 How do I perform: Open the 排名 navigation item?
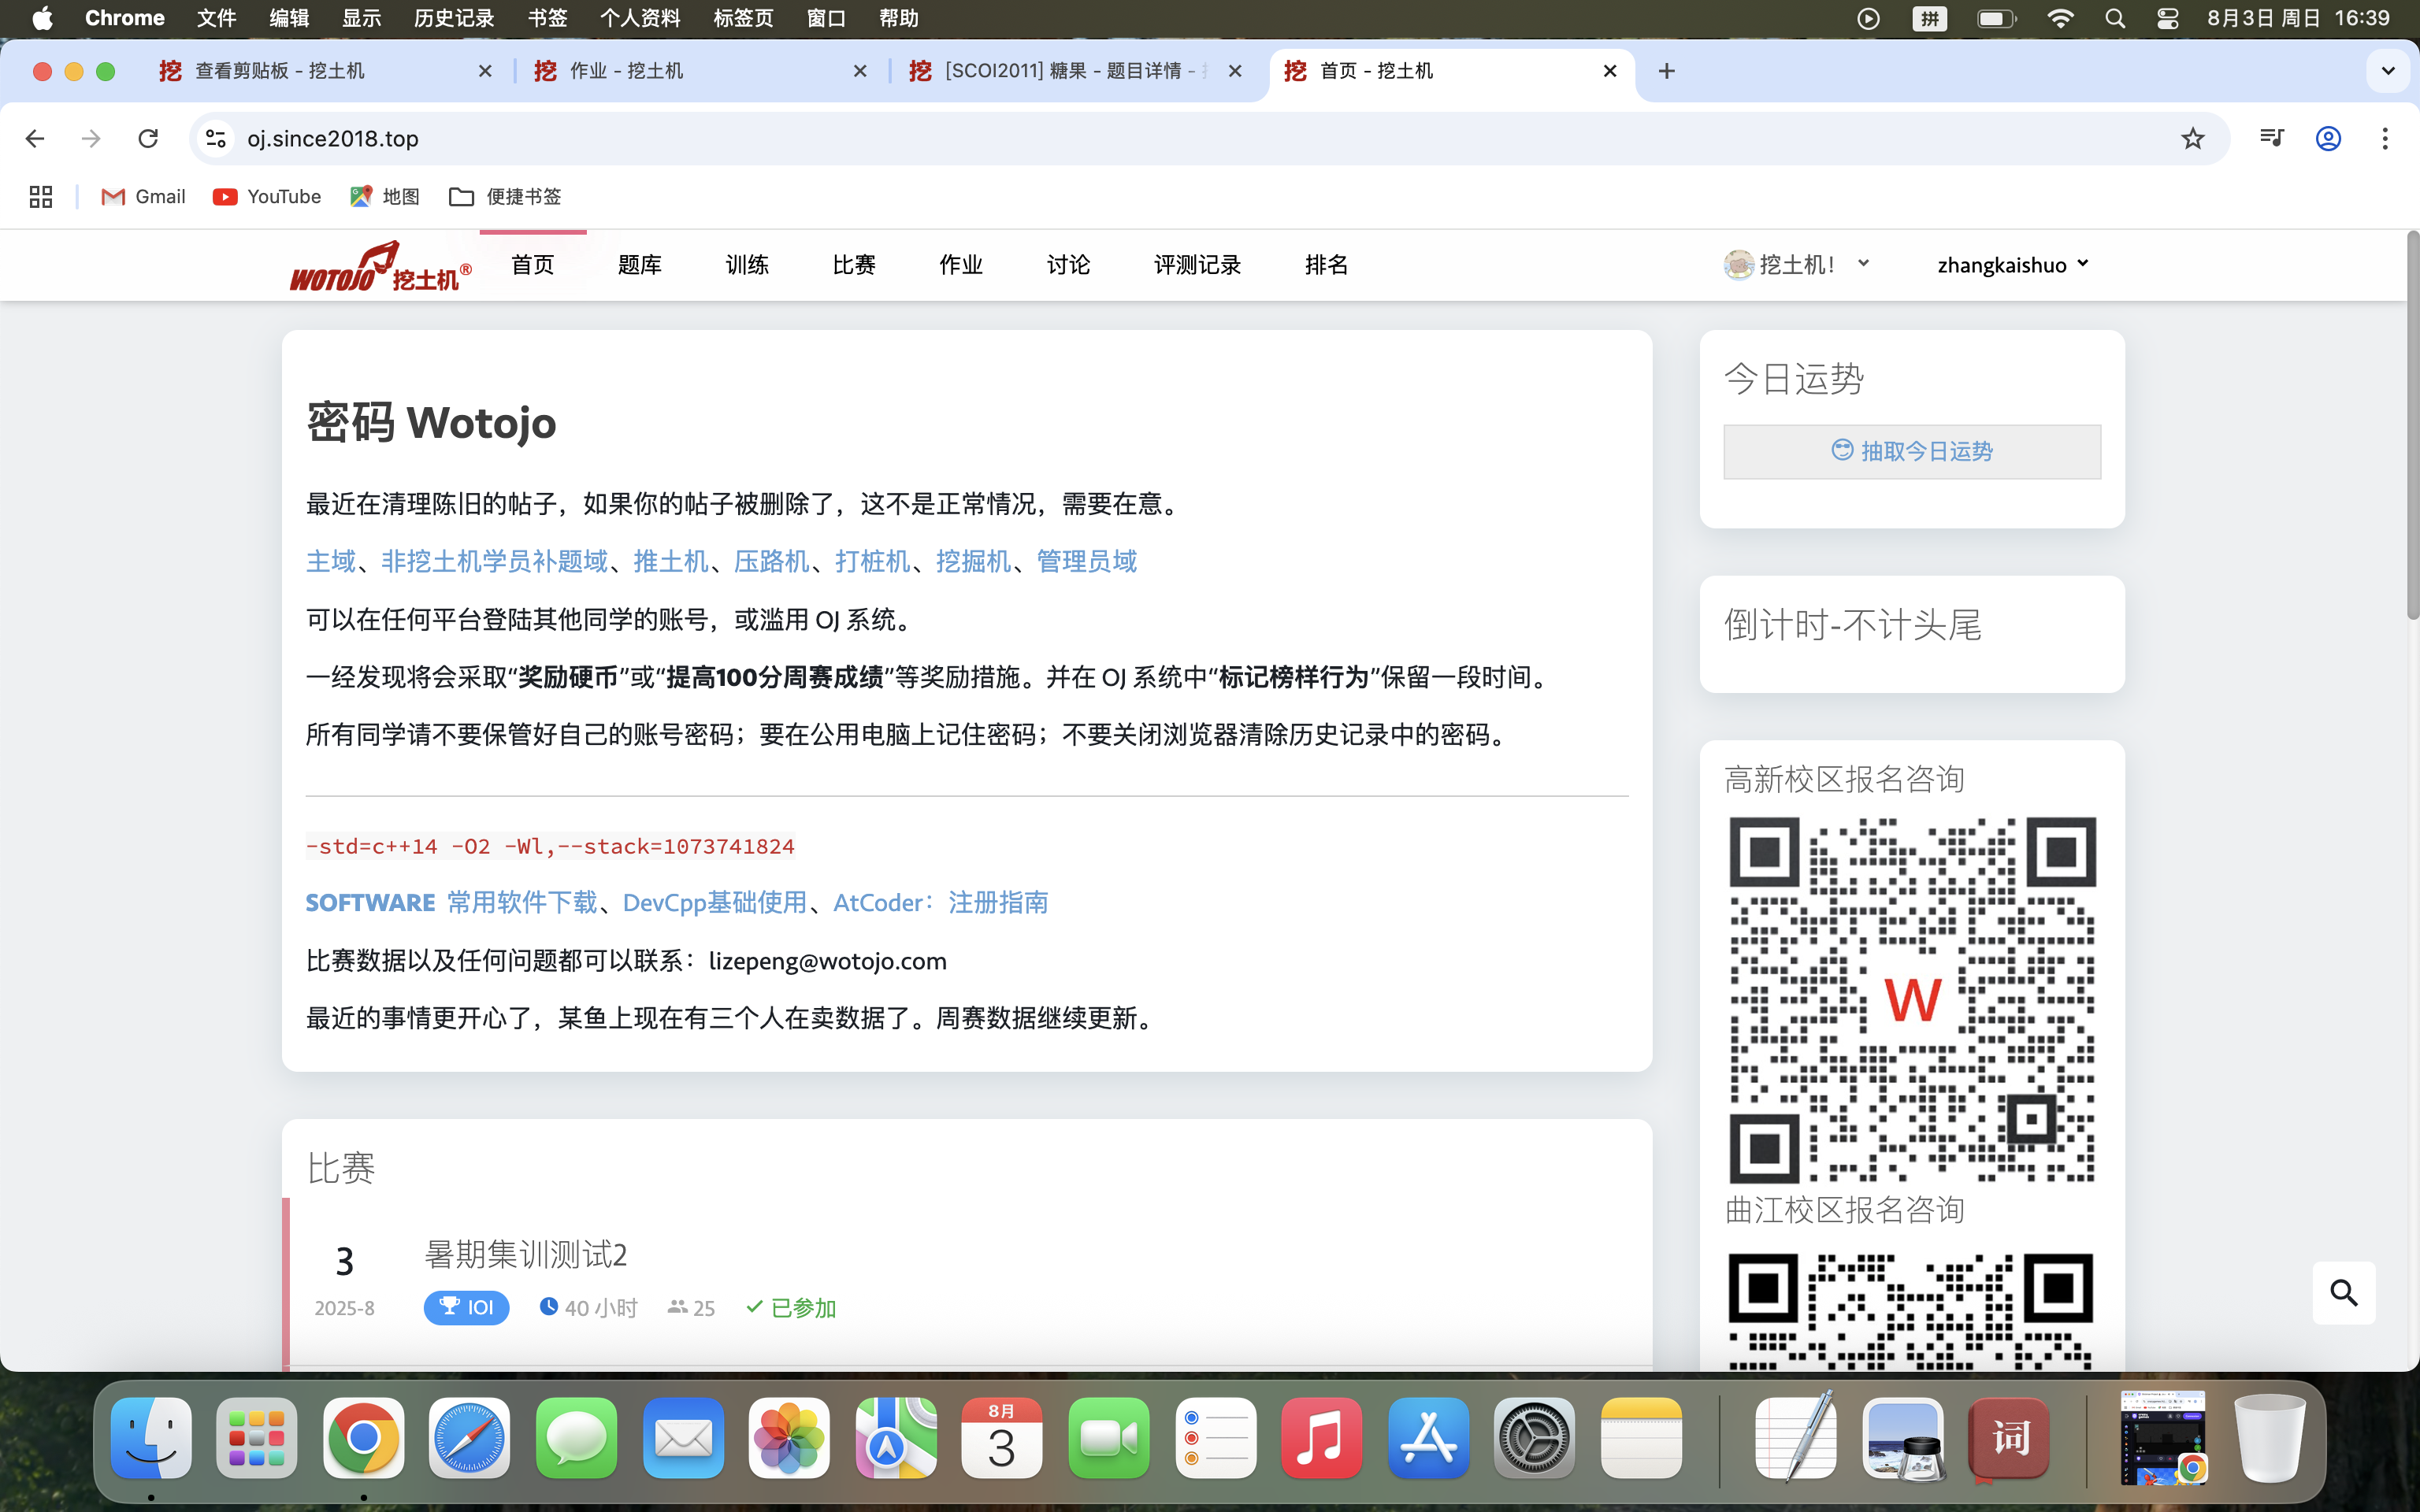click(x=1326, y=265)
